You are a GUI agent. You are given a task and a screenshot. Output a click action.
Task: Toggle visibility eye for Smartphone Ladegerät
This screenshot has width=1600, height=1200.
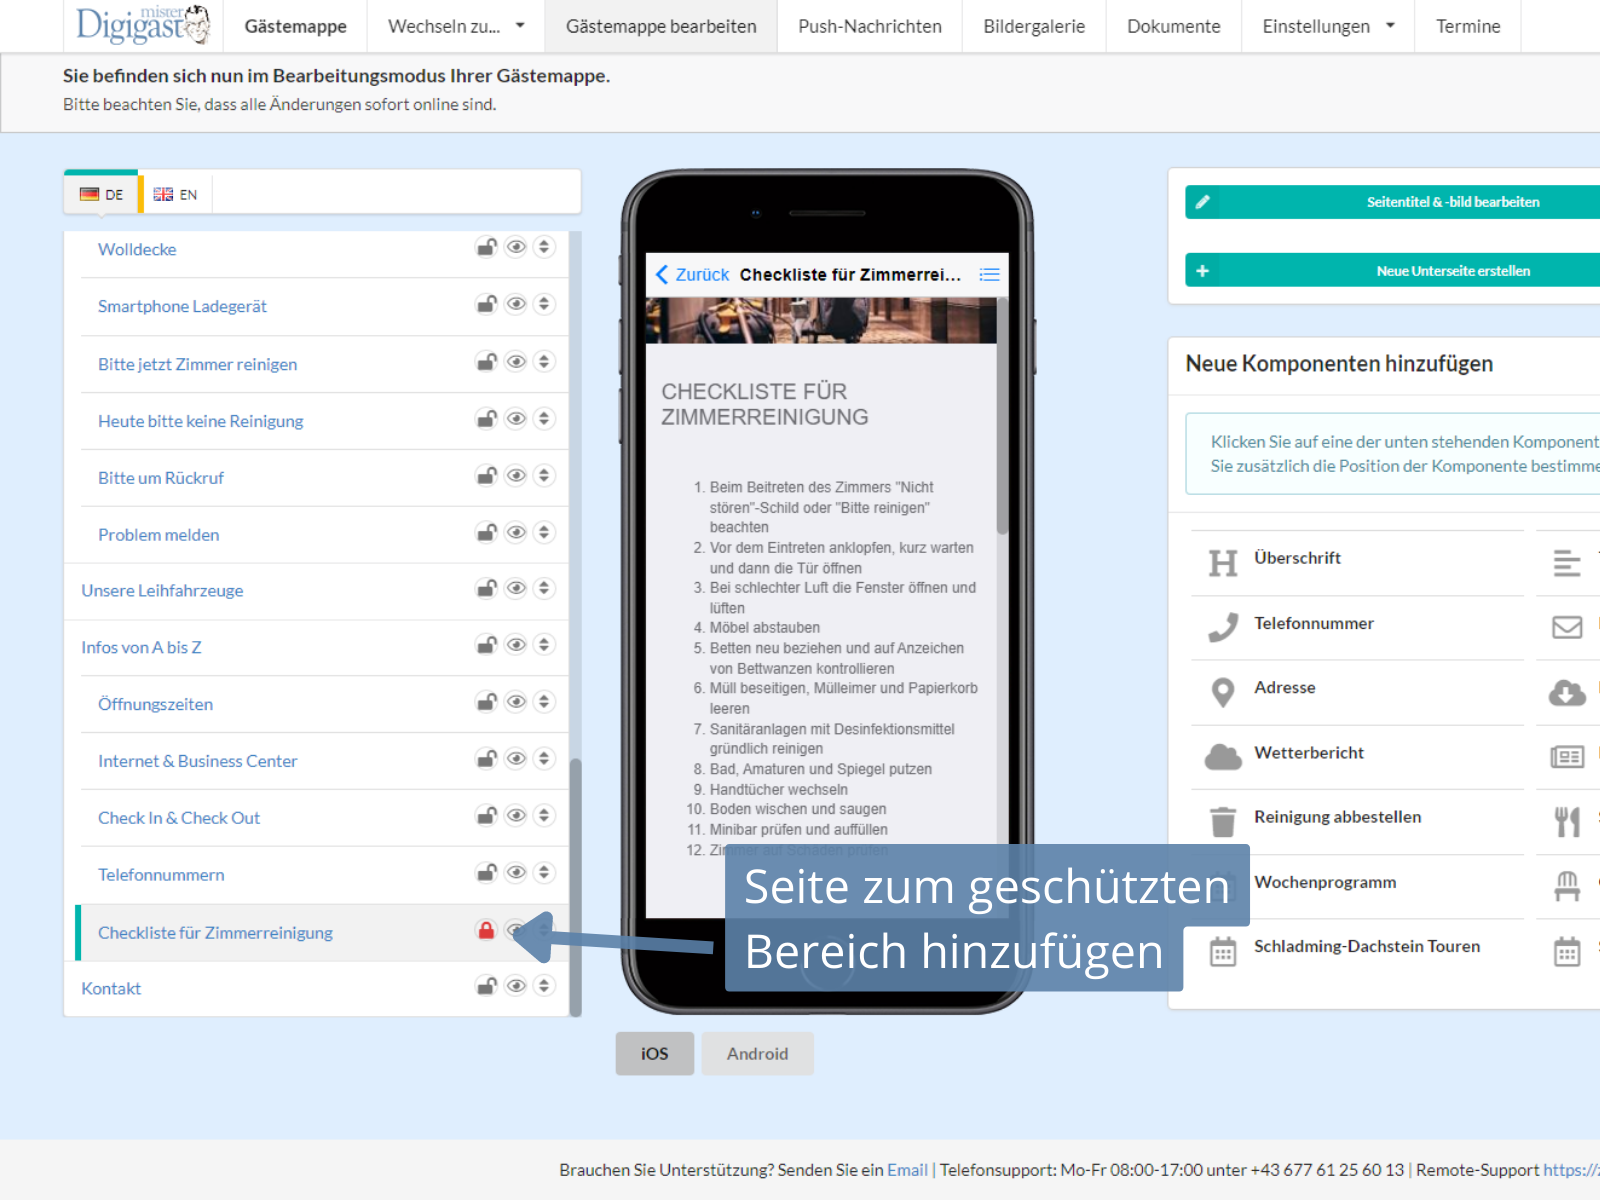(x=516, y=304)
